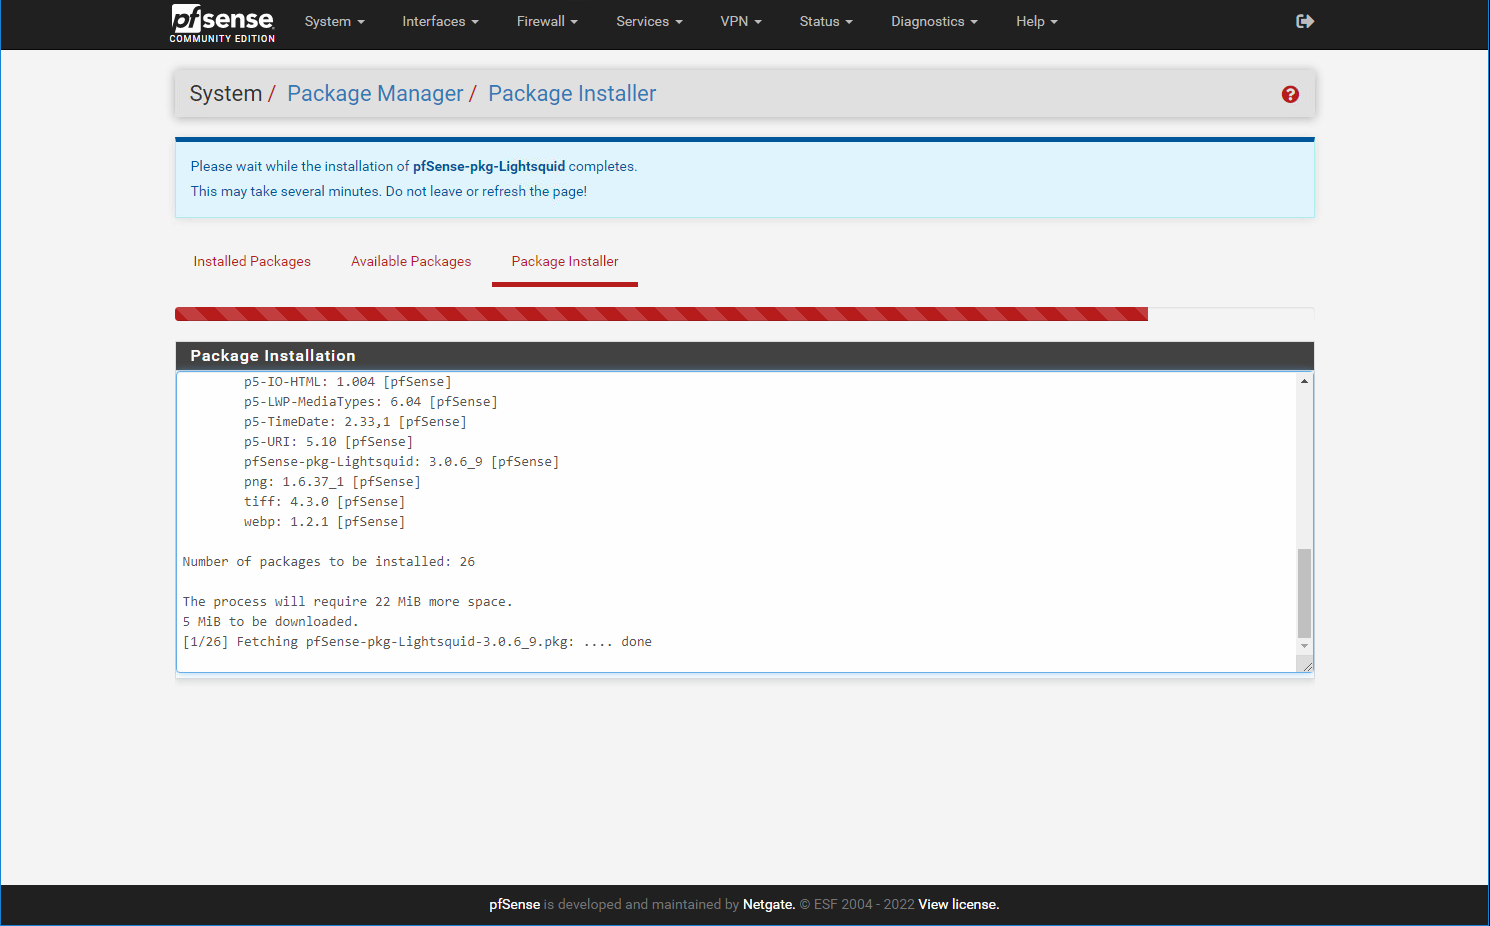The width and height of the screenshot is (1490, 926).
Task: Click the System breadcrumb text
Action: (225, 93)
